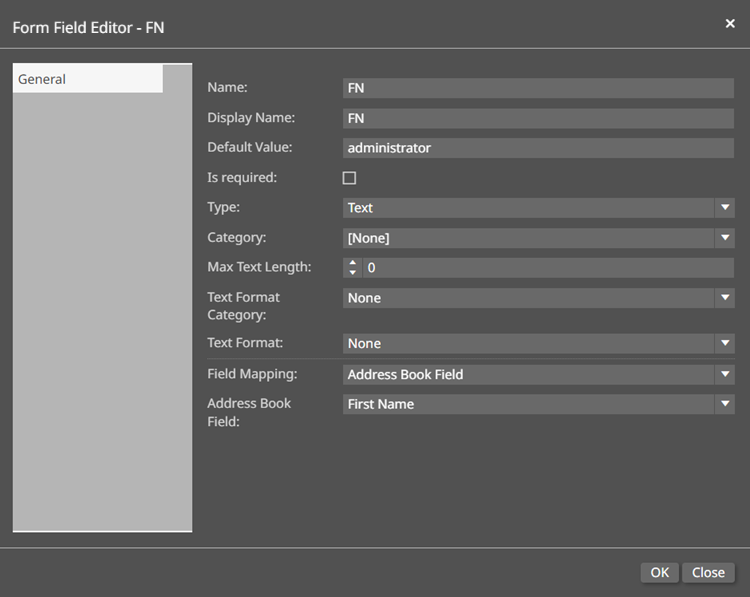Click the Name input field
The image size is (750, 597).
tap(538, 88)
